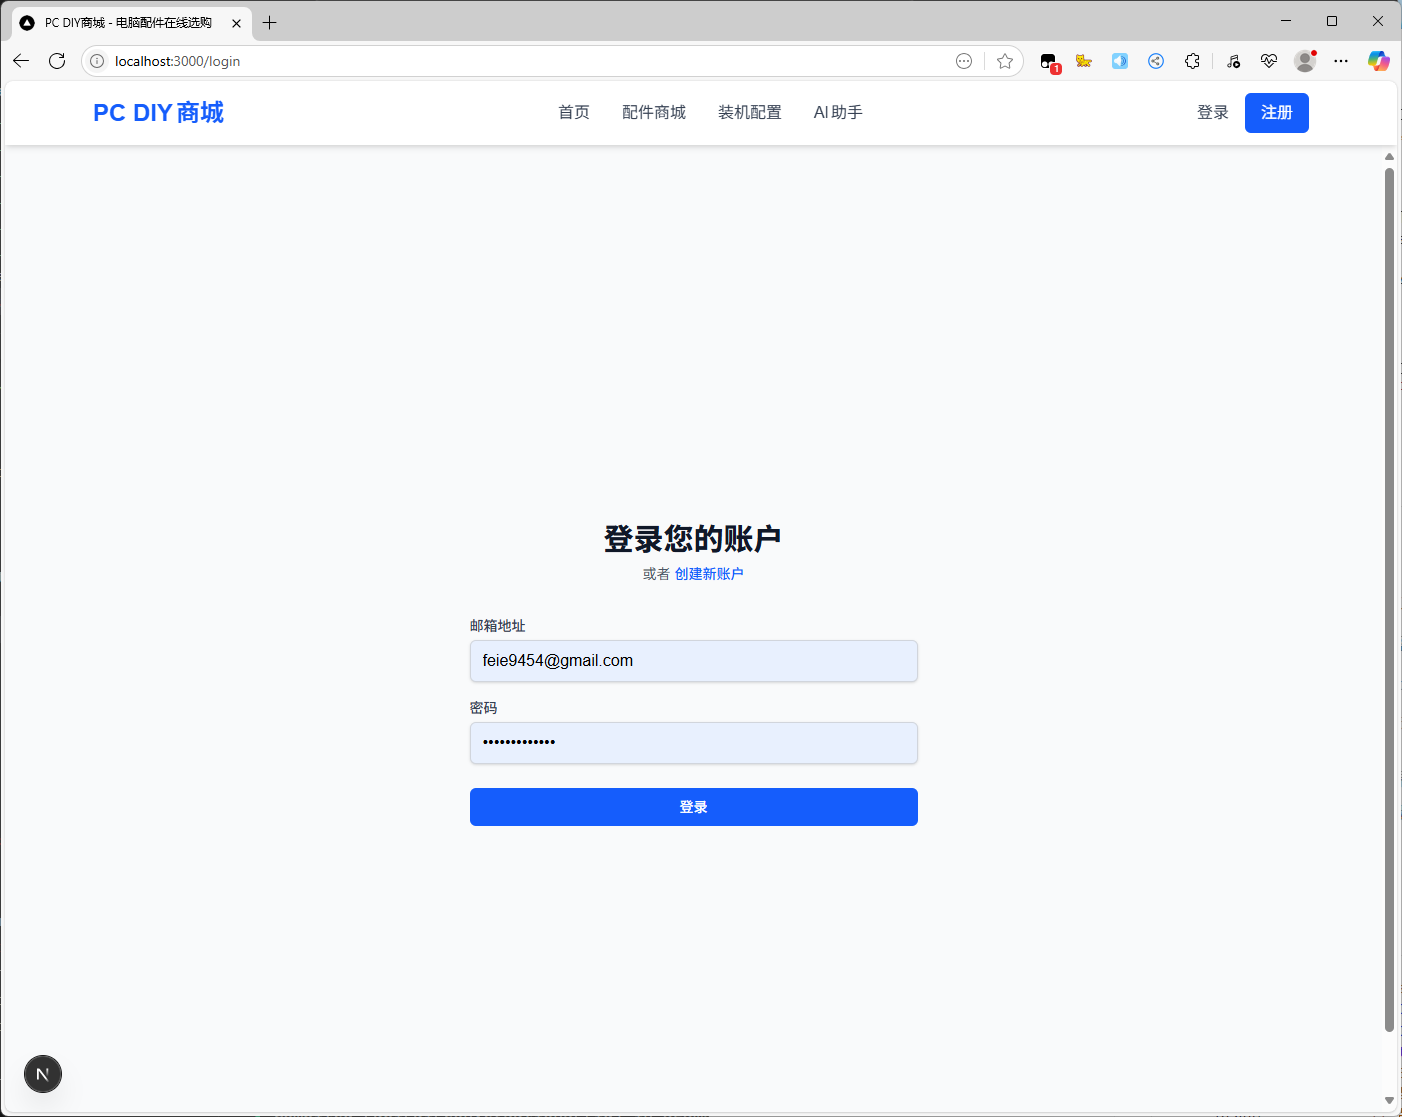This screenshot has height=1117, width=1402.
Task: Click the blue 注册 button in header
Action: pos(1276,112)
